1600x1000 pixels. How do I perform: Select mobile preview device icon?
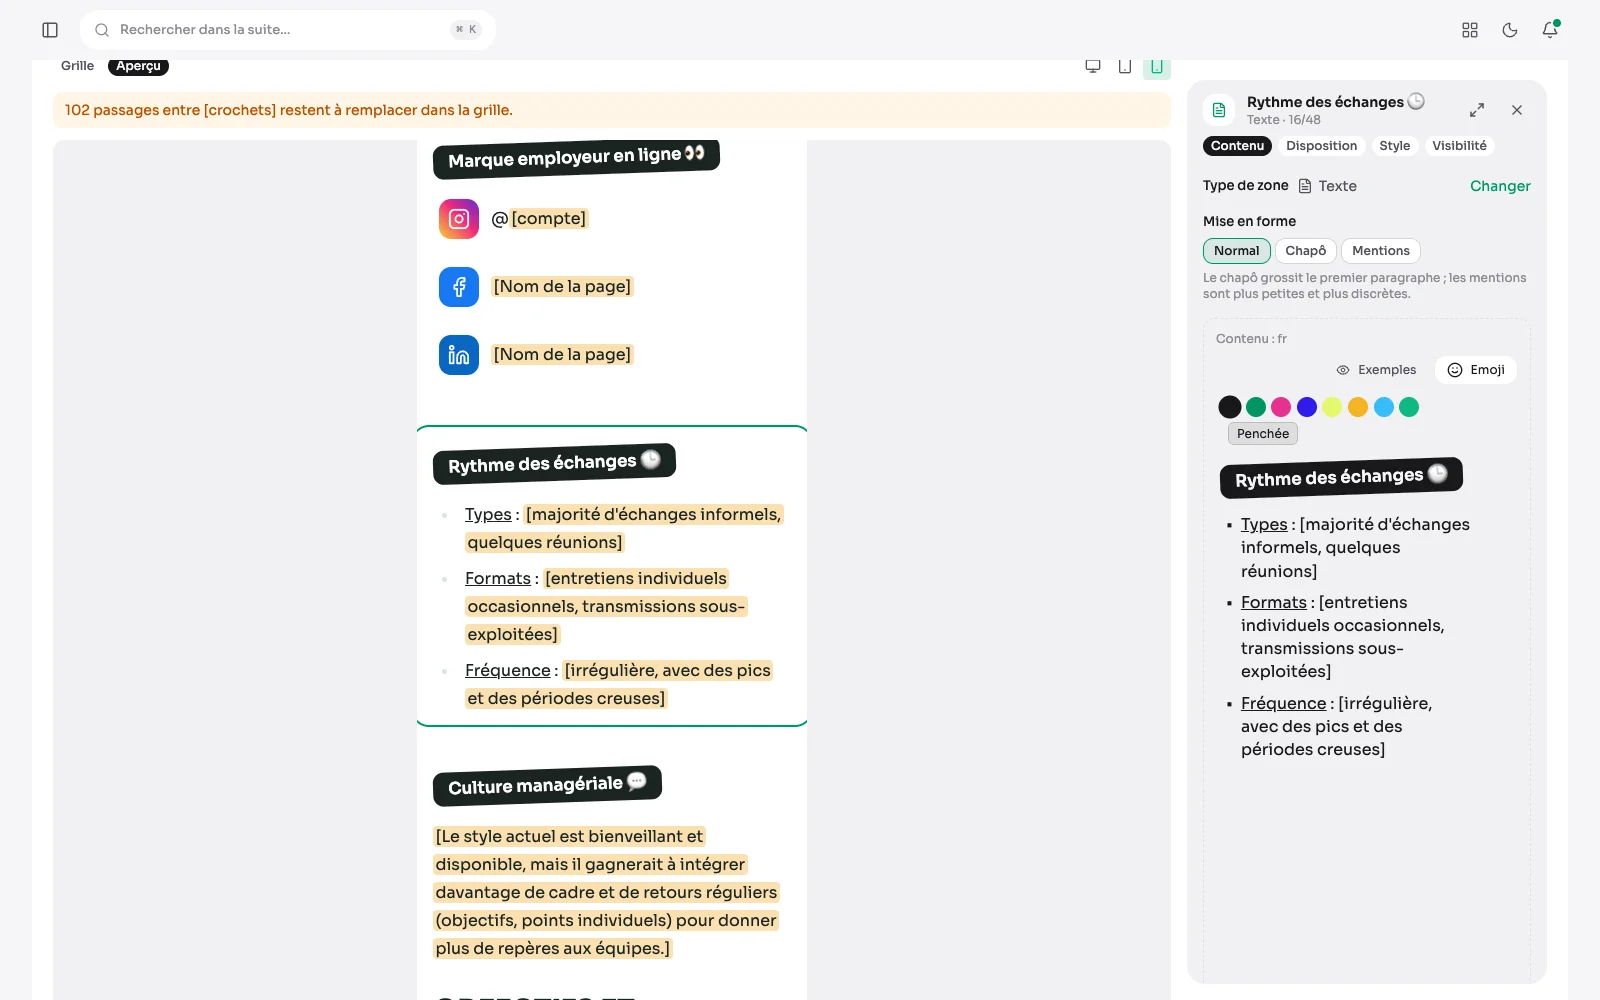point(1157,66)
